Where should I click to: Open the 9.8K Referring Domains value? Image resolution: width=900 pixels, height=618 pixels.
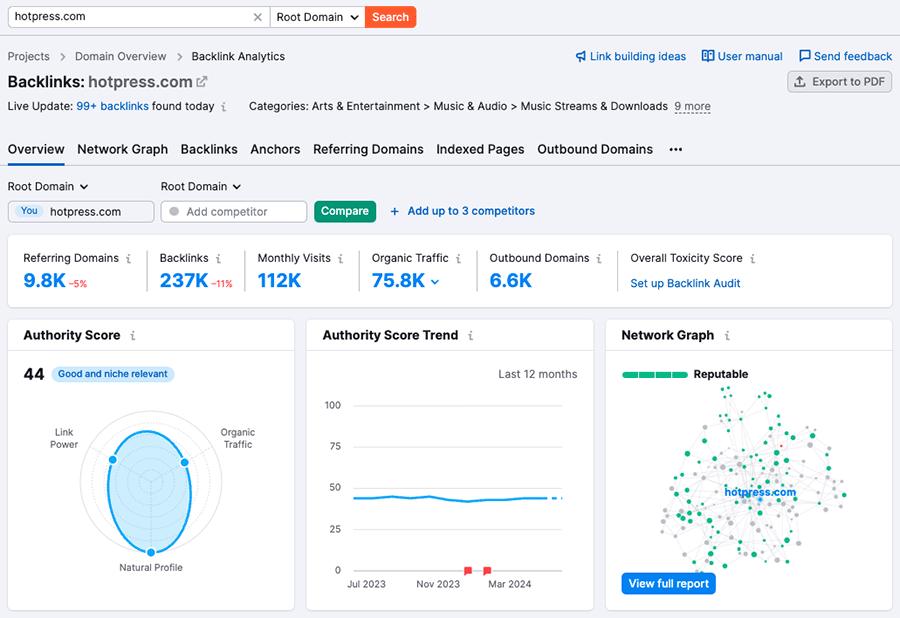coord(44,281)
